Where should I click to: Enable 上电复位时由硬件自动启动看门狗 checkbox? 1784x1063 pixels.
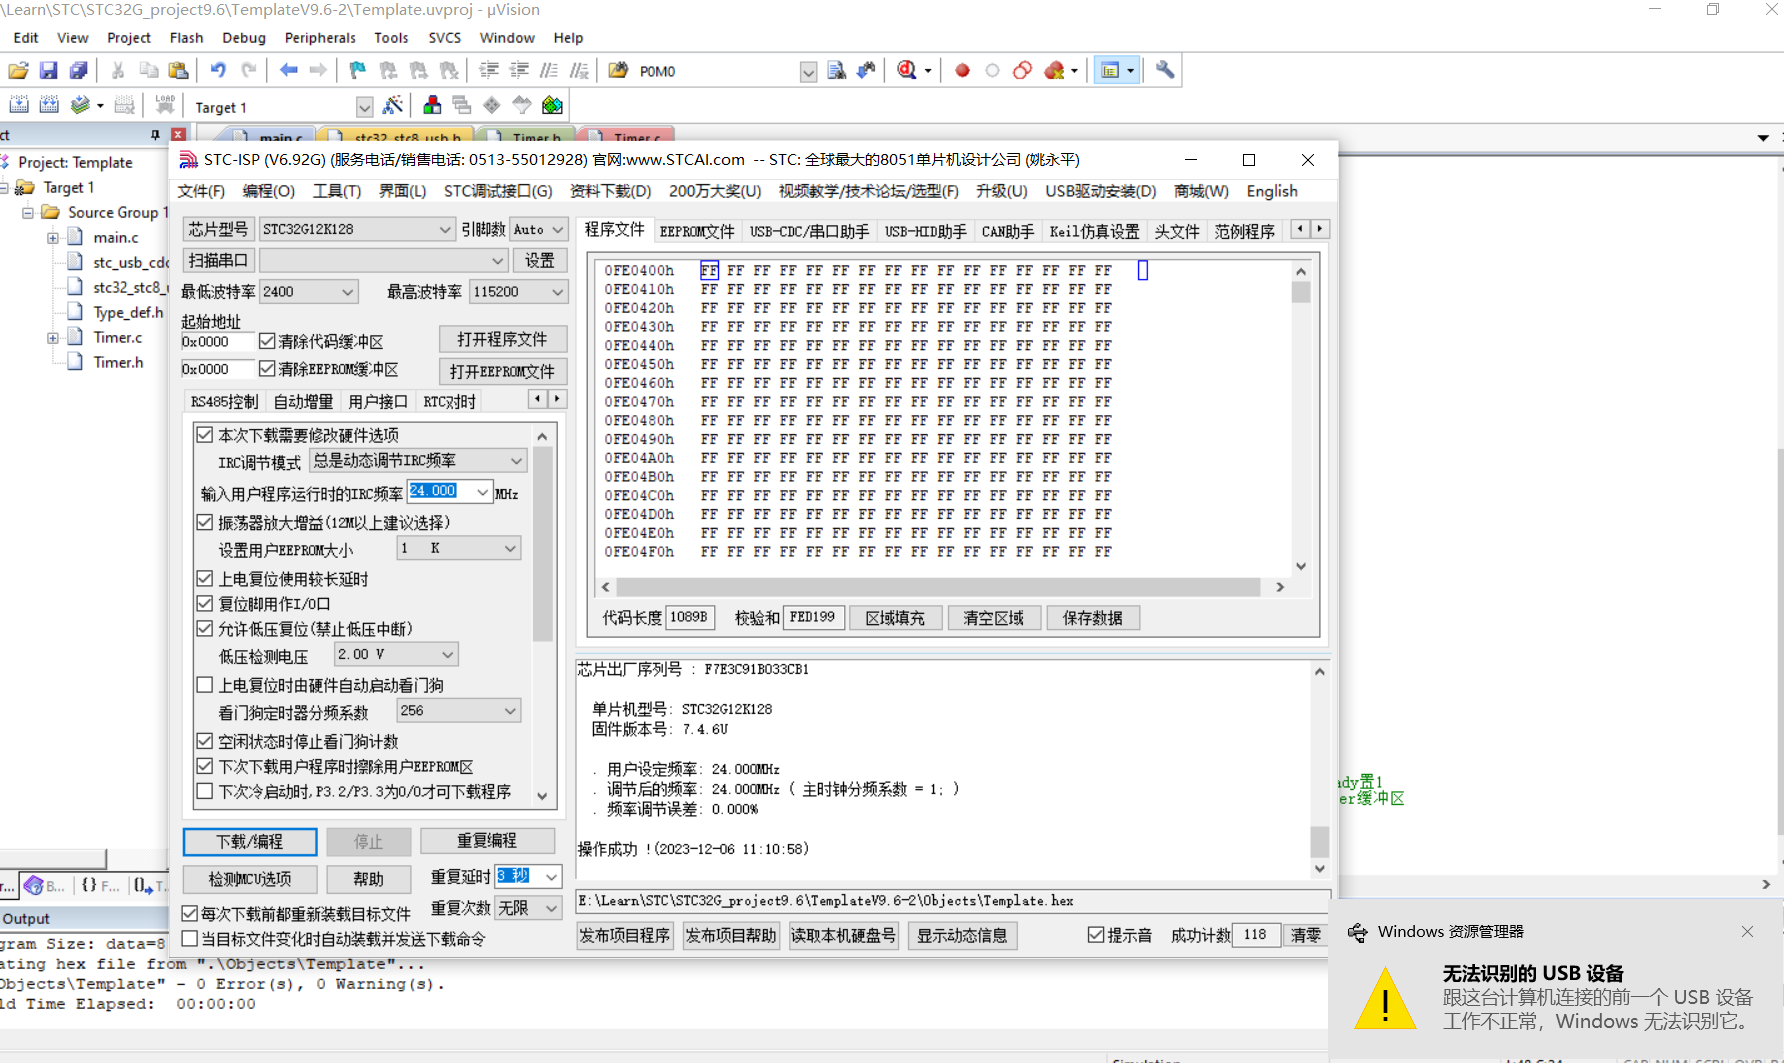pyautogui.click(x=205, y=685)
